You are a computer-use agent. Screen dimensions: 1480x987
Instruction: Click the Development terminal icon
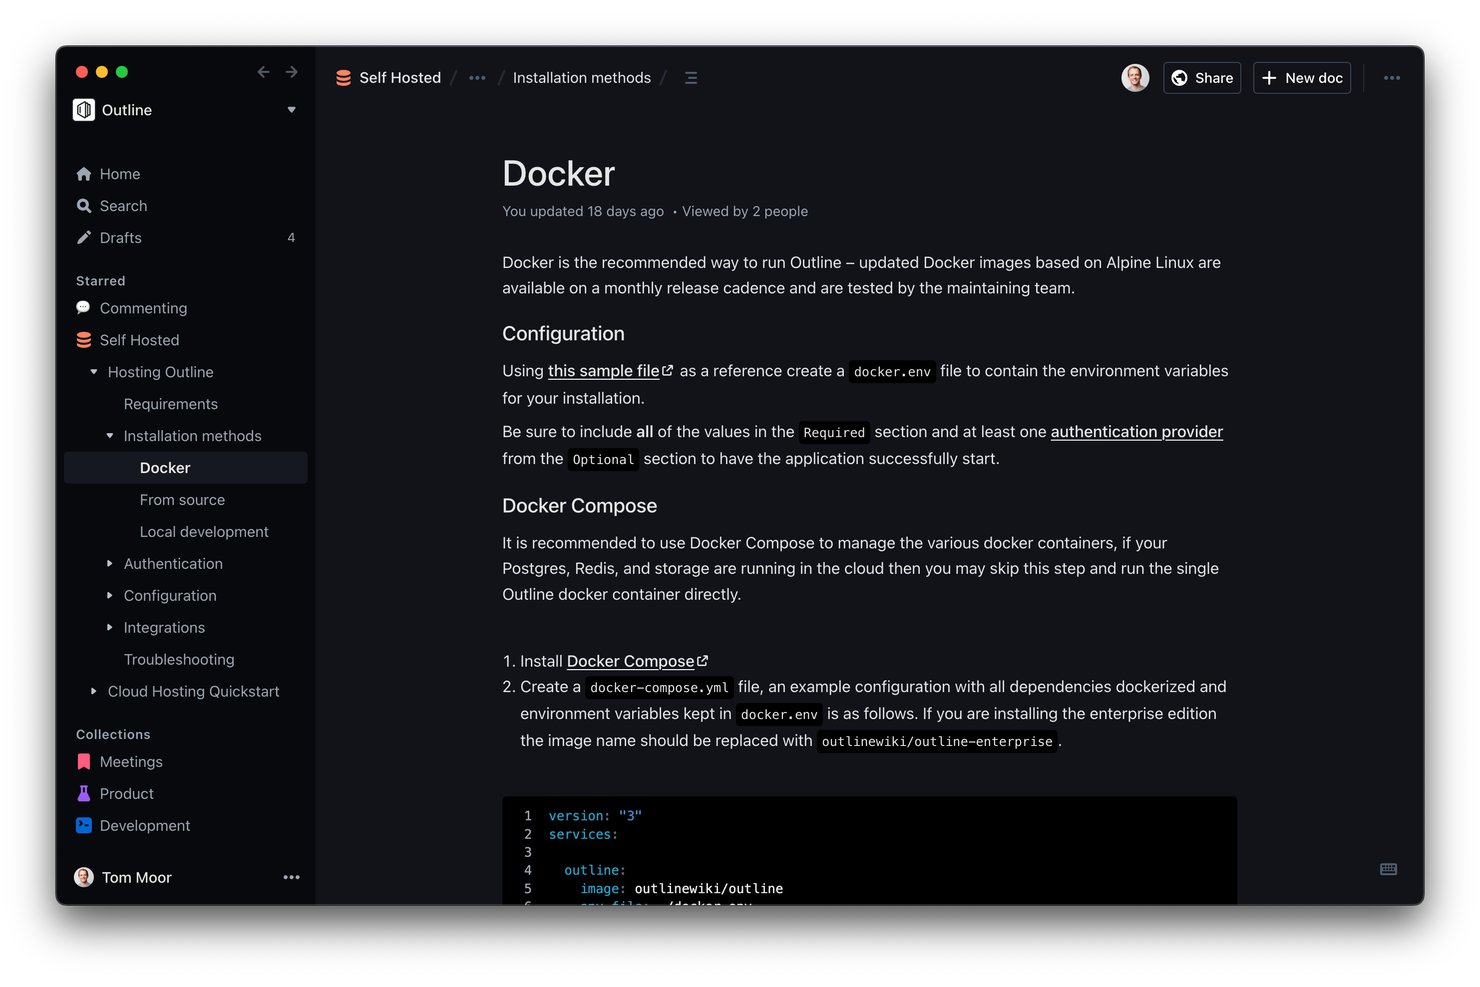(x=84, y=826)
